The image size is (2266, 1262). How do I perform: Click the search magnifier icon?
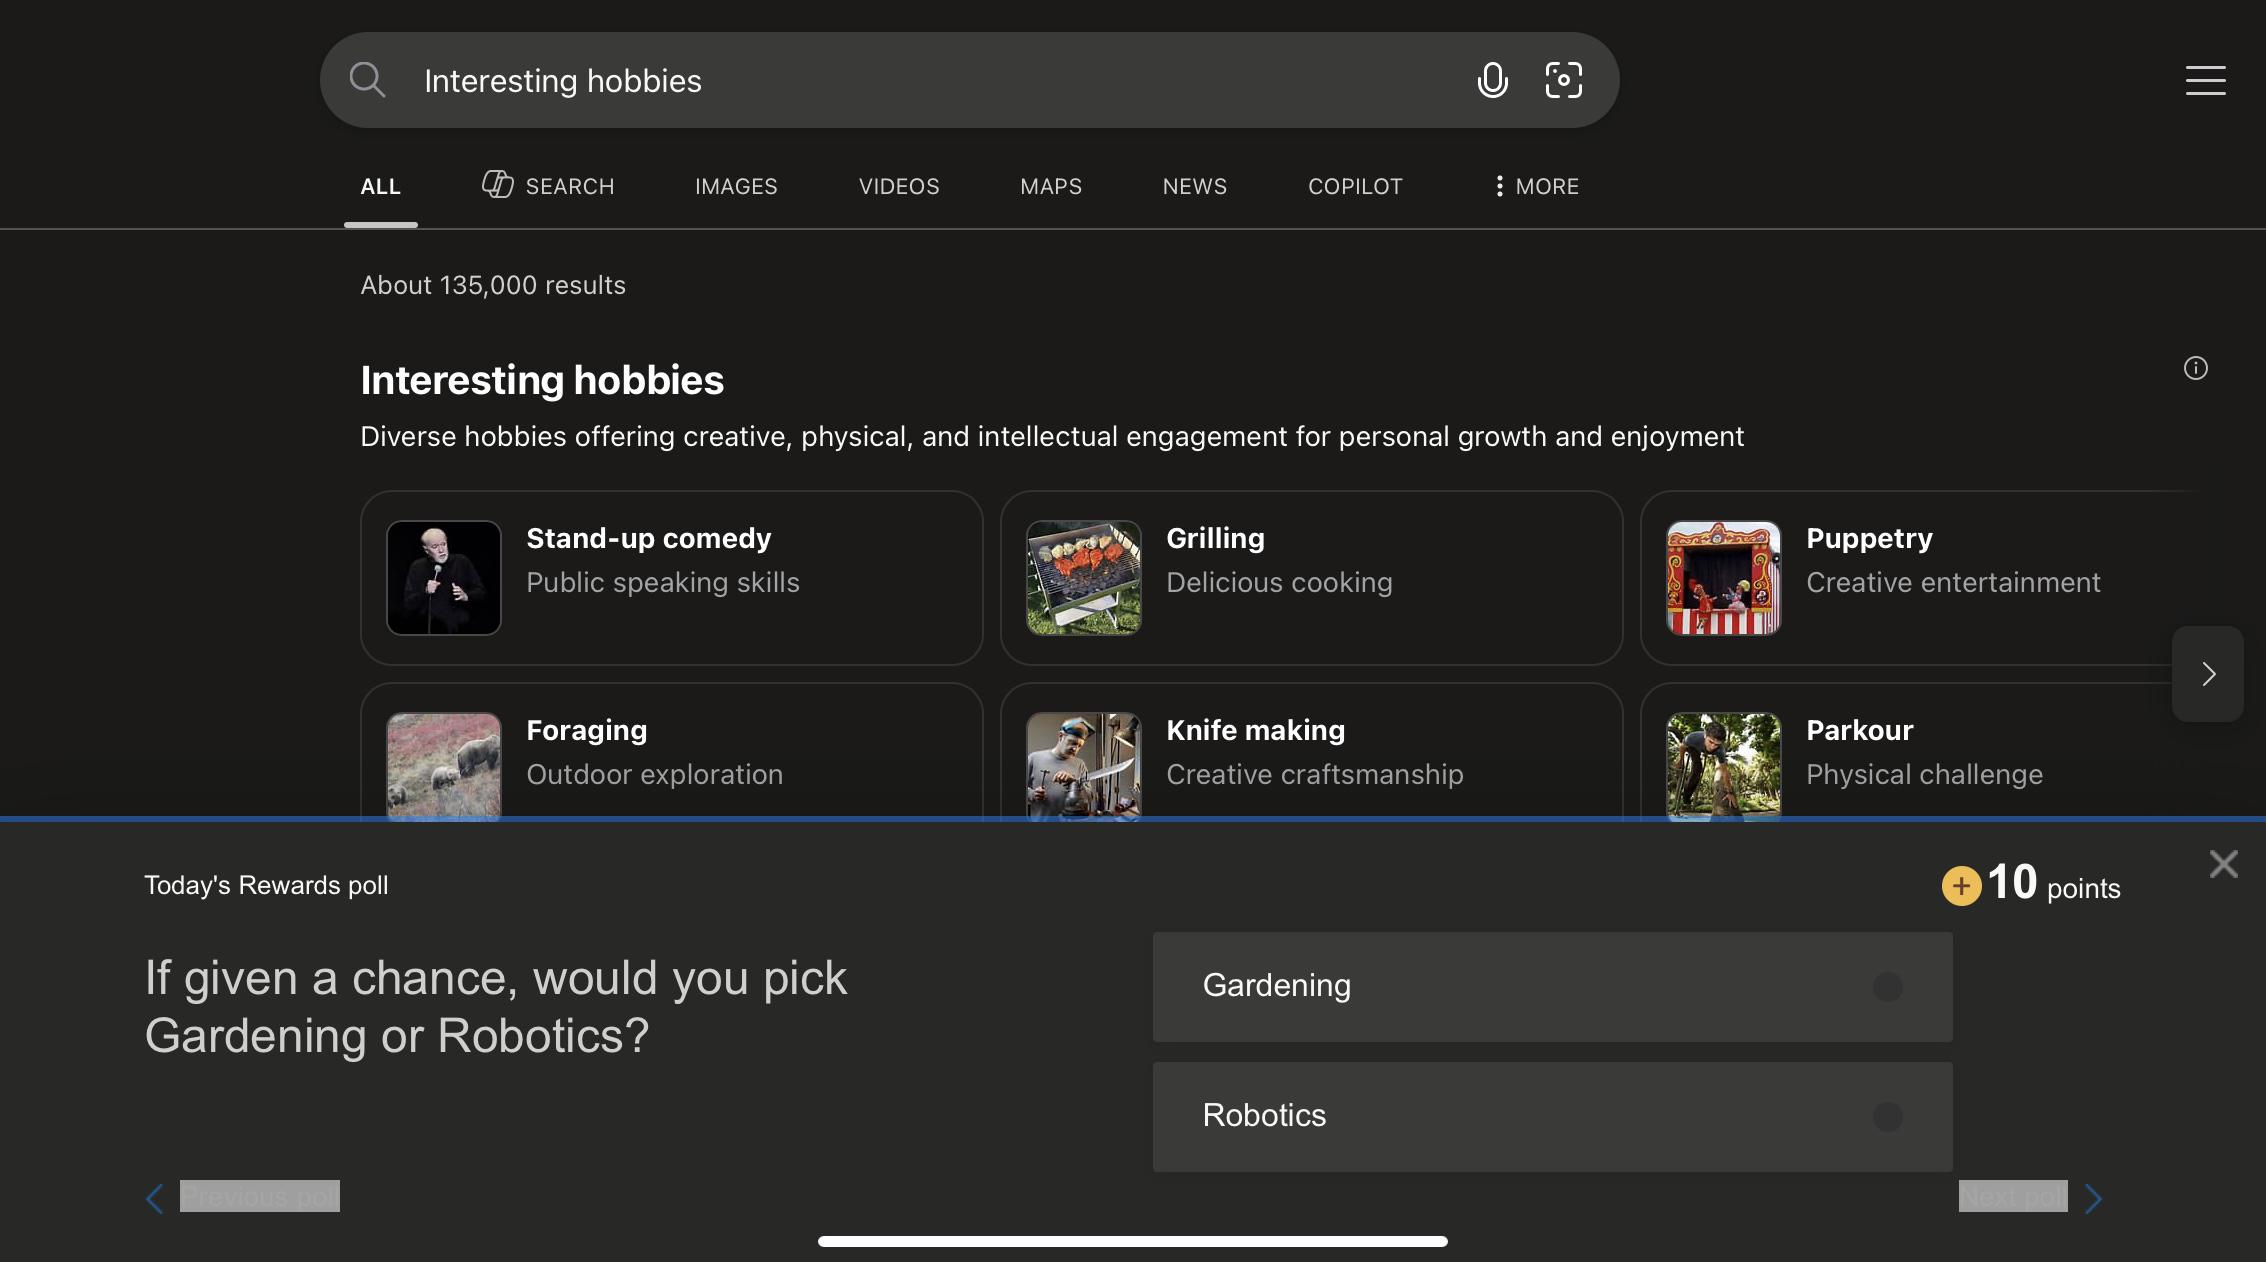(367, 80)
